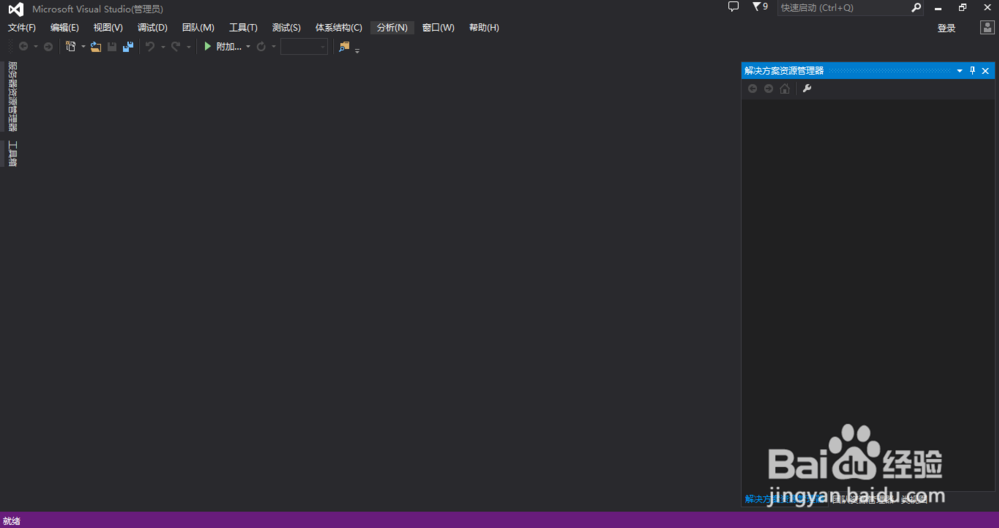Close the Solution Explorer panel
The width and height of the screenshot is (999, 528).
(985, 71)
